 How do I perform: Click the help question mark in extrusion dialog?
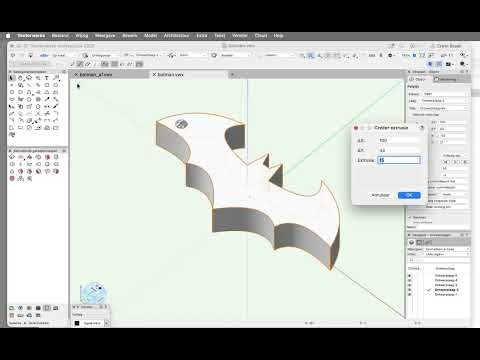pyautogui.click(x=422, y=128)
